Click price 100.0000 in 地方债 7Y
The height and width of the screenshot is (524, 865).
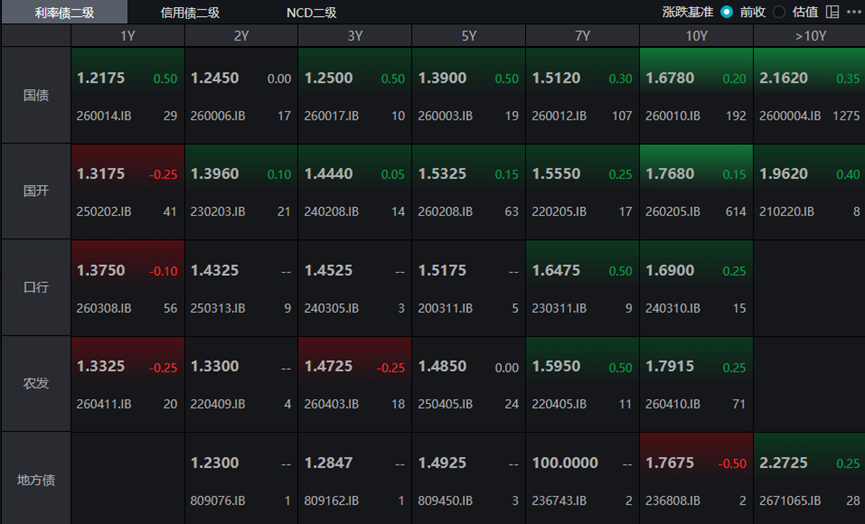point(565,463)
